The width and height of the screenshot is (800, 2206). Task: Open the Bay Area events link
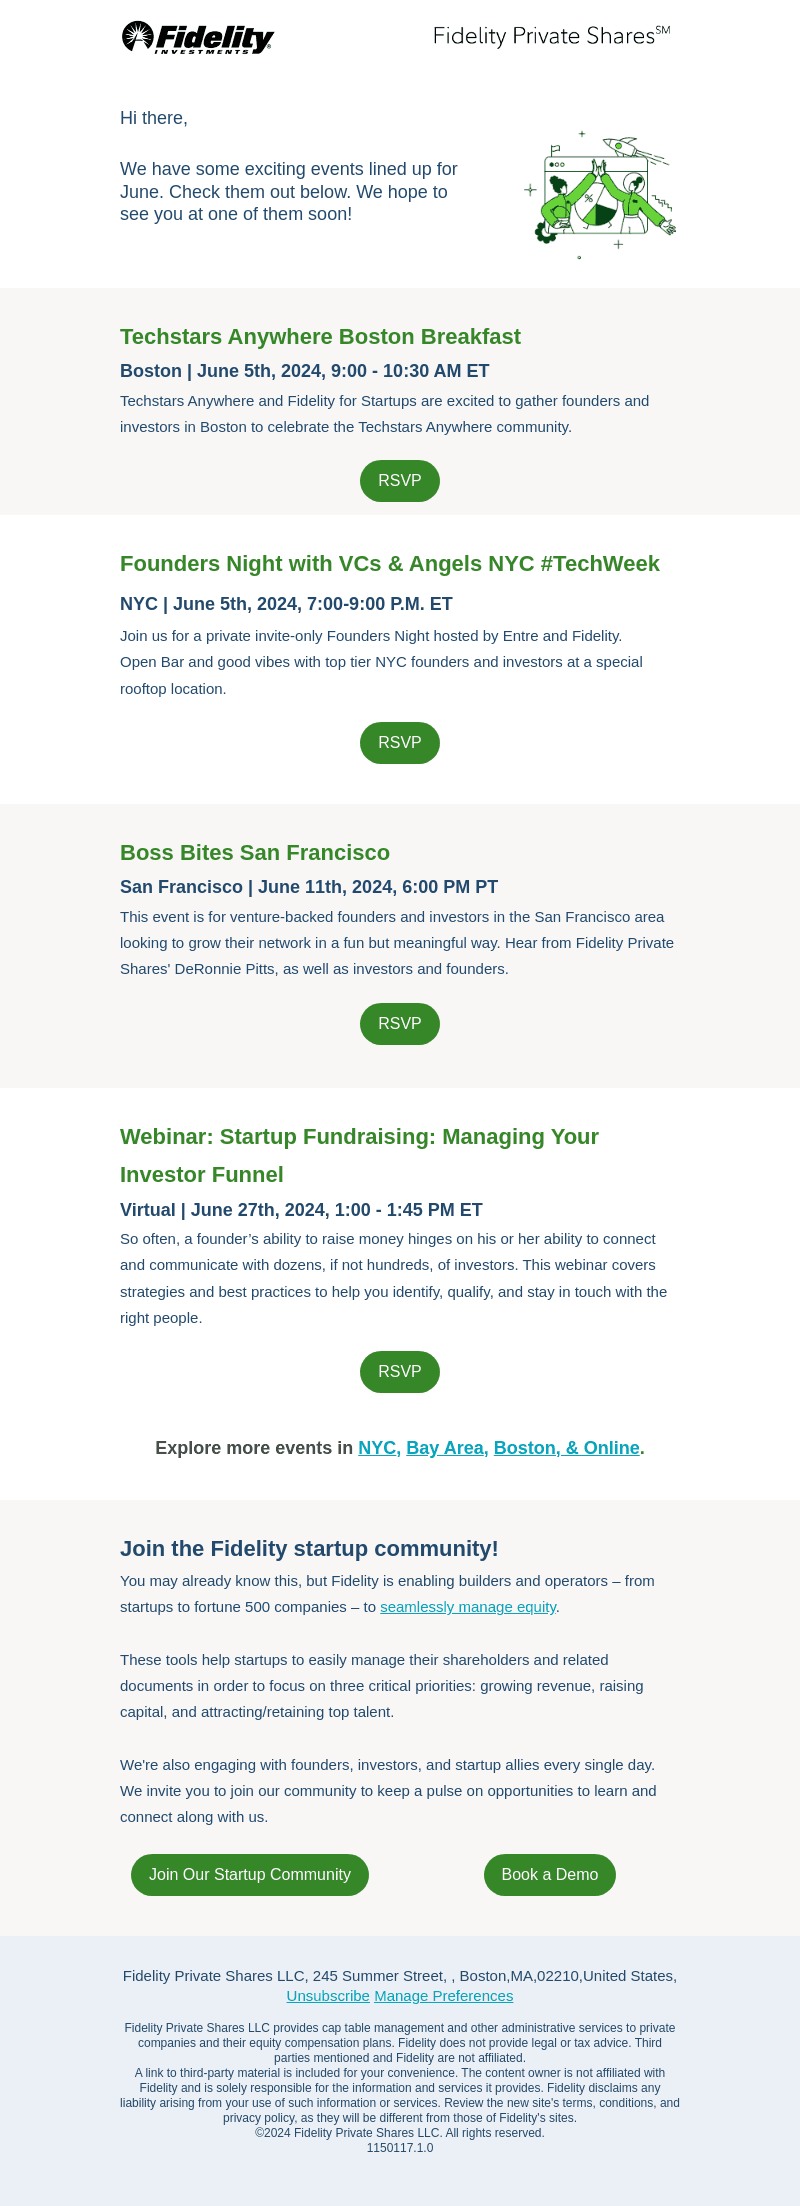coord(447,1448)
